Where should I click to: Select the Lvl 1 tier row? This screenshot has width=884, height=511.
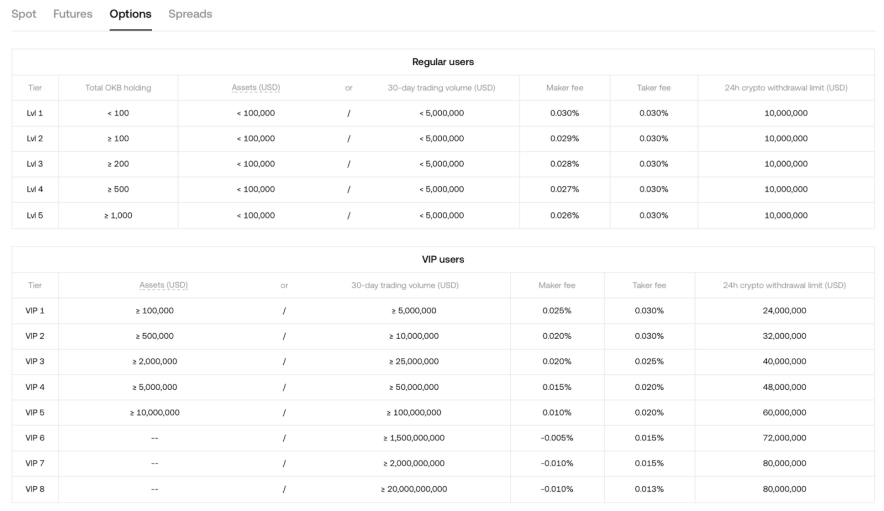[x=34, y=113]
